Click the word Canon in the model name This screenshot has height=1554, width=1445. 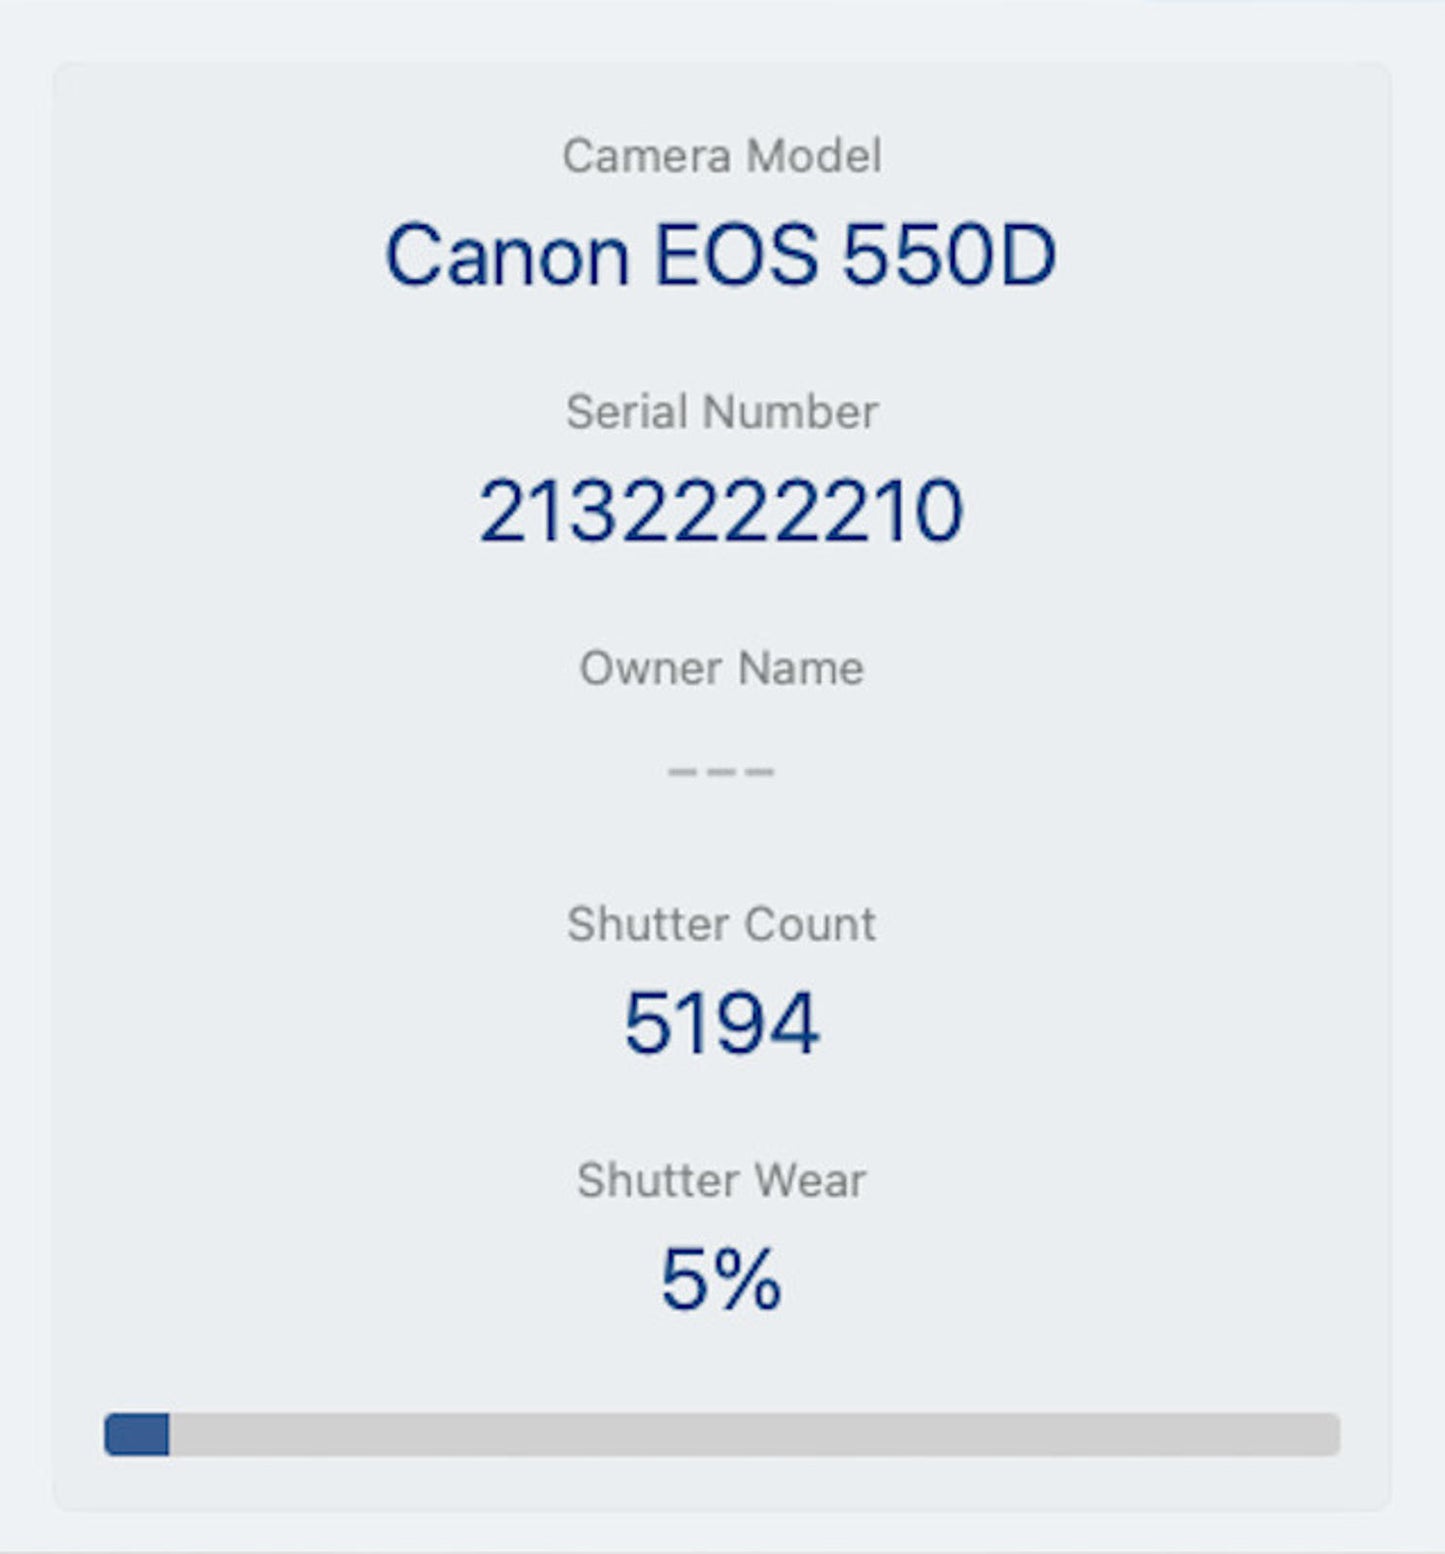(x=507, y=256)
